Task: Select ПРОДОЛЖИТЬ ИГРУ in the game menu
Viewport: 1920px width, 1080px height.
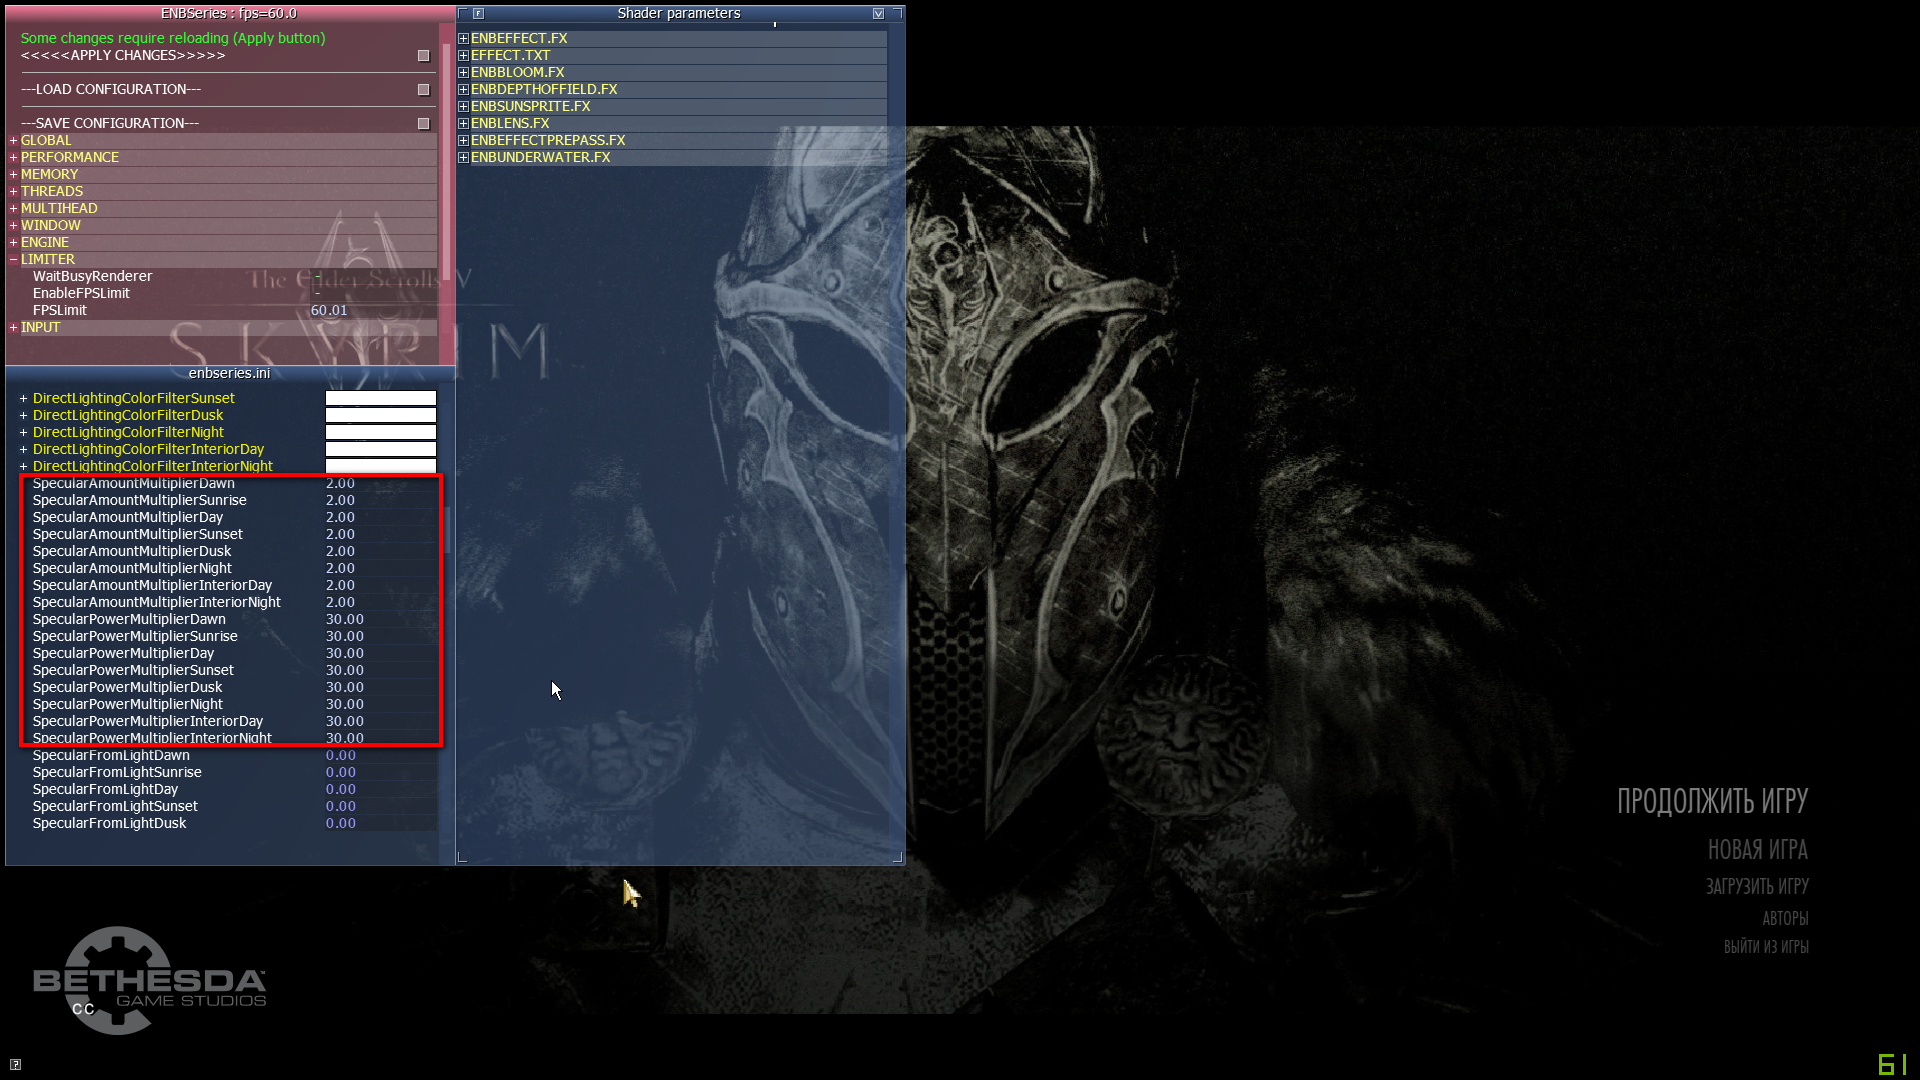Action: coord(1712,801)
